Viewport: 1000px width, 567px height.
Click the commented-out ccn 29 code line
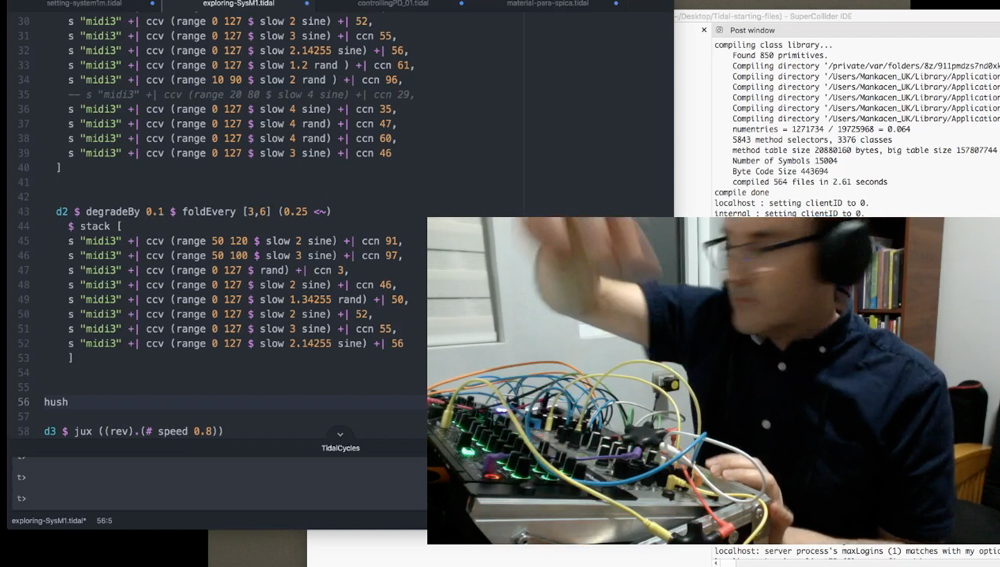240,94
